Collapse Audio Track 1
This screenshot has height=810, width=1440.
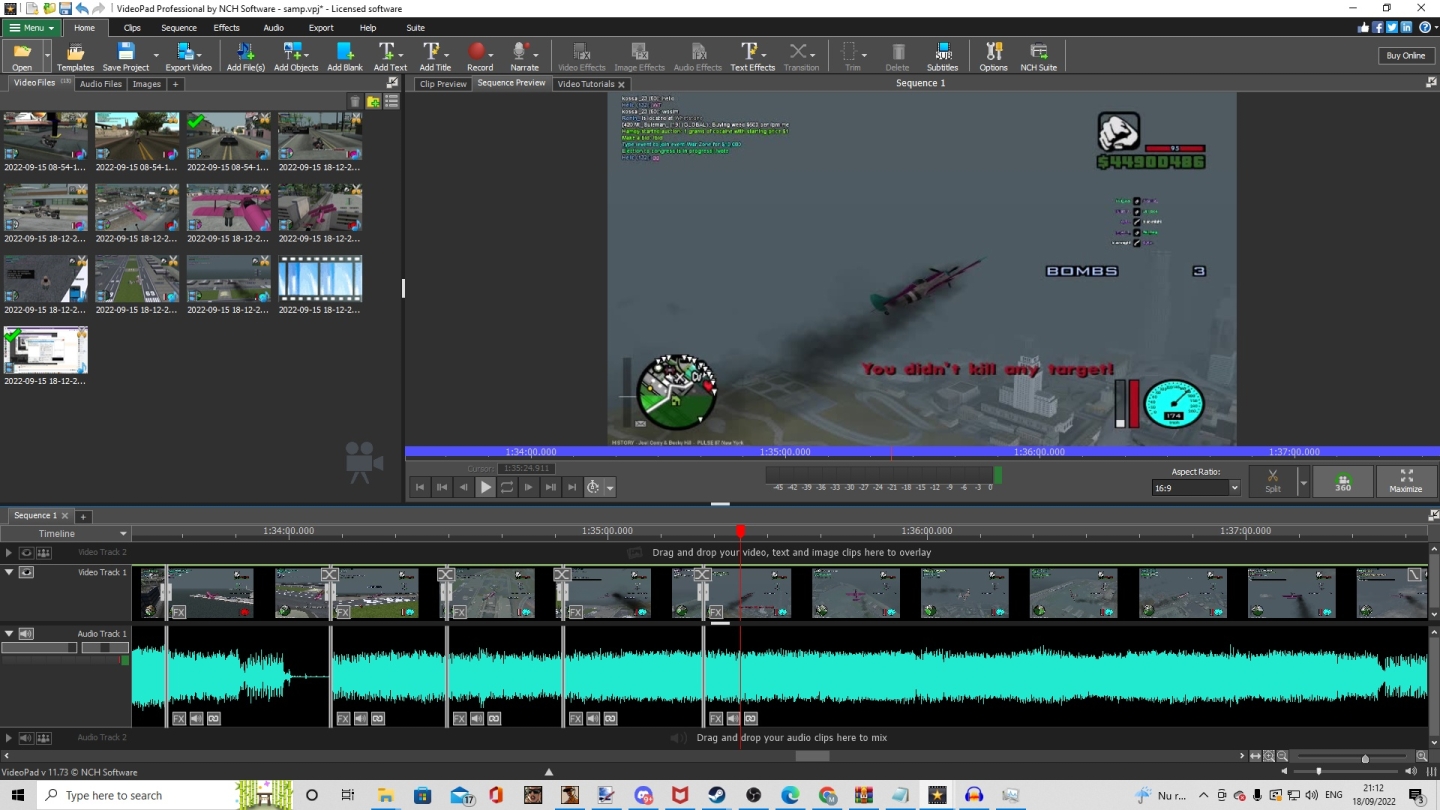tap(9, 633)
